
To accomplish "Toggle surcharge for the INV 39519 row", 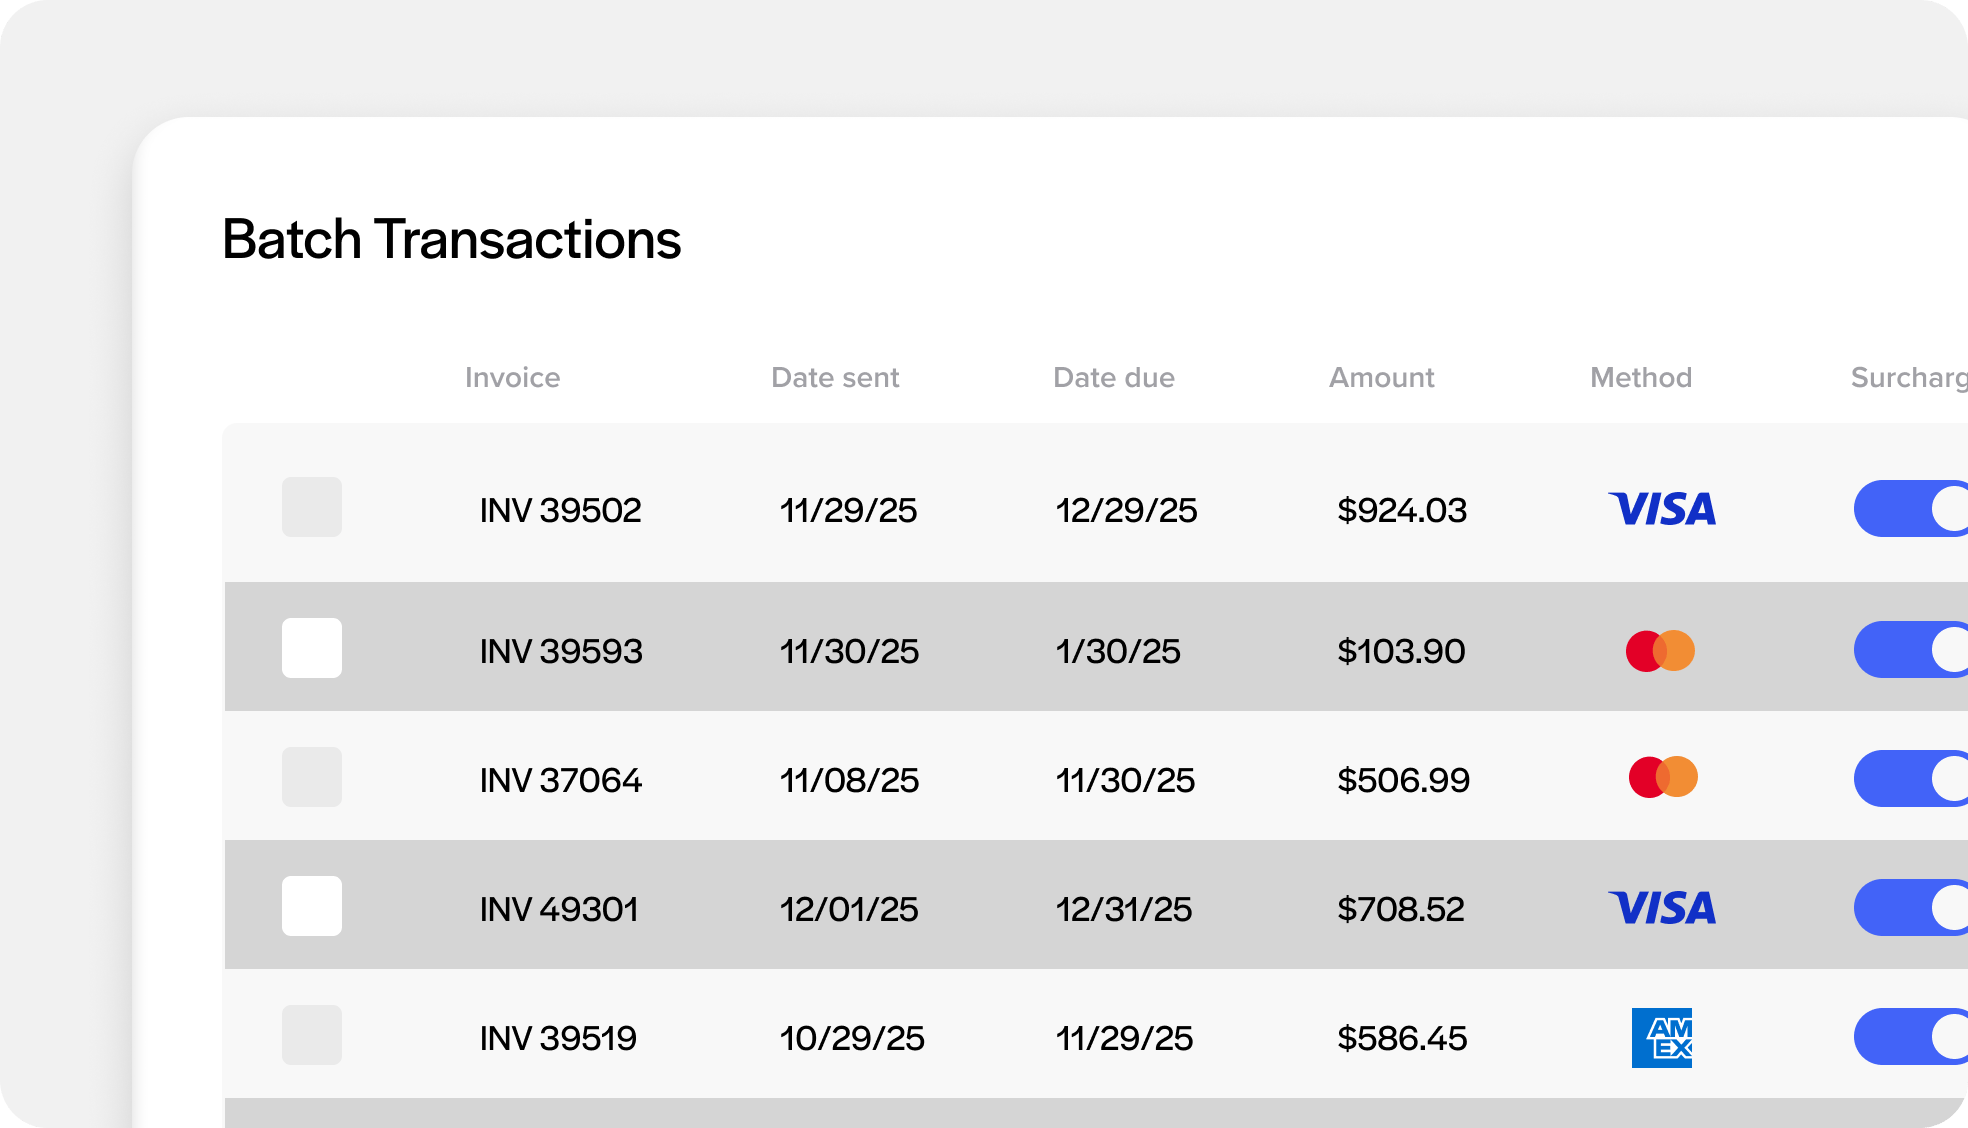I will (1910, 1036).
